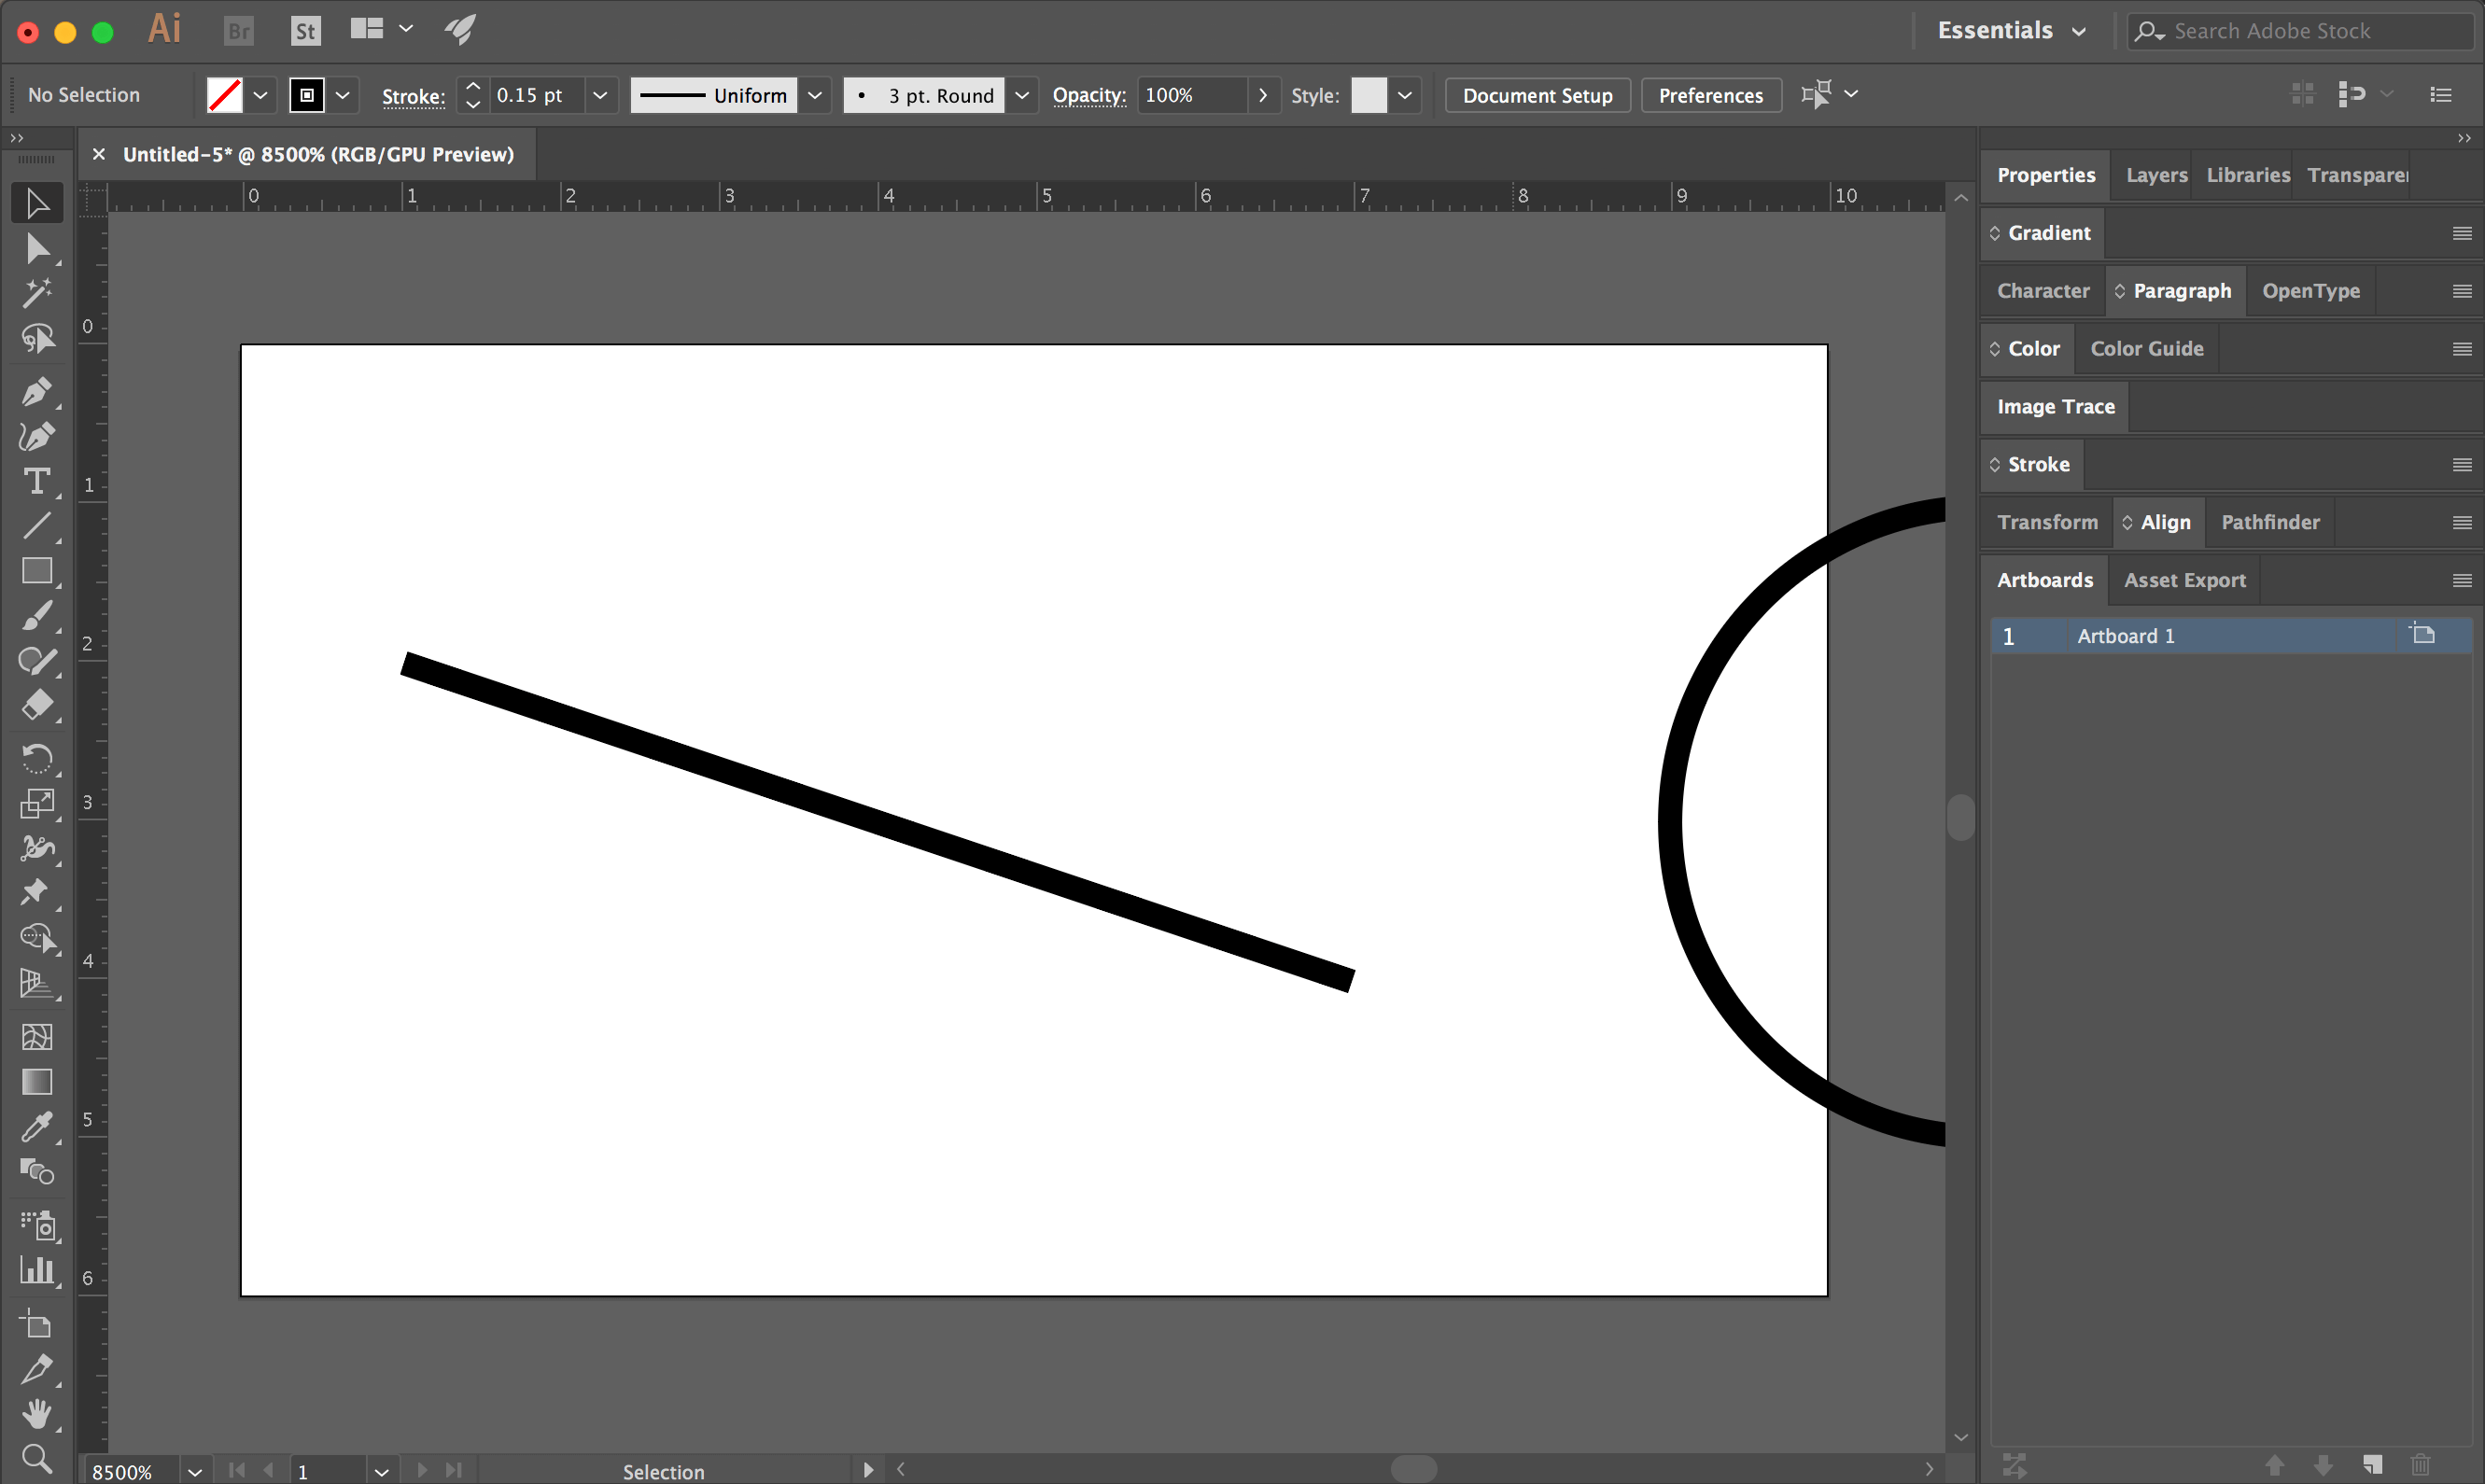This screenshot has width=2485, height=1484.
Task: Select the Slice tool
Action: 37,1369
